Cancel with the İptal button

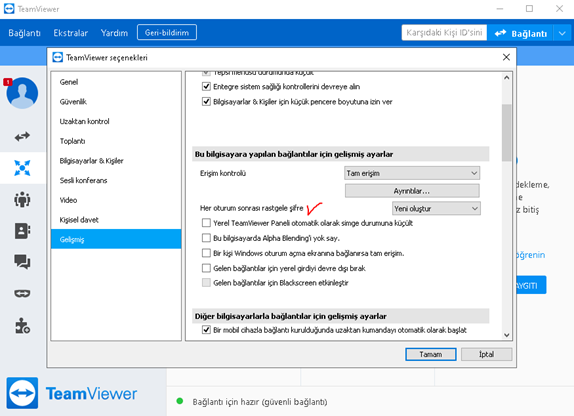[x=487, y=354]
